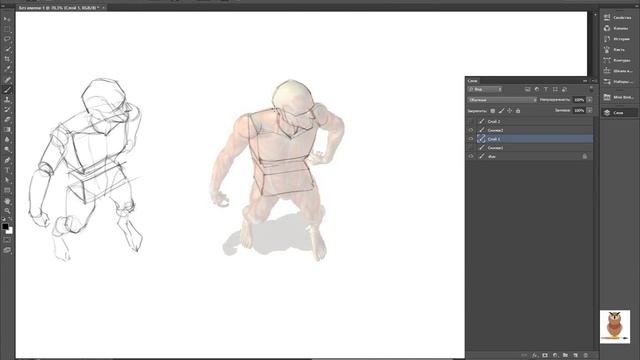This screenshot has height=360, width=640.
Task: Add a layer style (fx)
Action: (x=535, y=356)
